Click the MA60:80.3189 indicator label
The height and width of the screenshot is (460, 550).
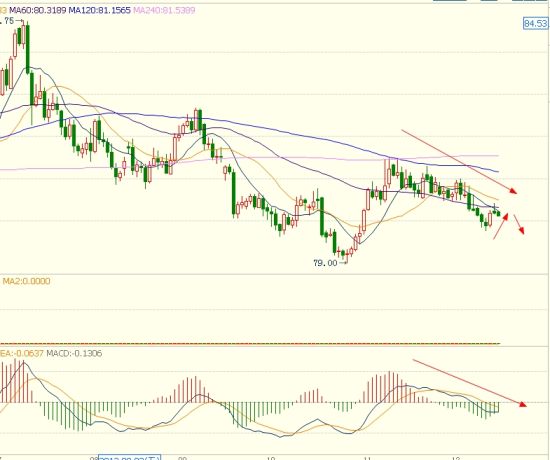(38, 10)
